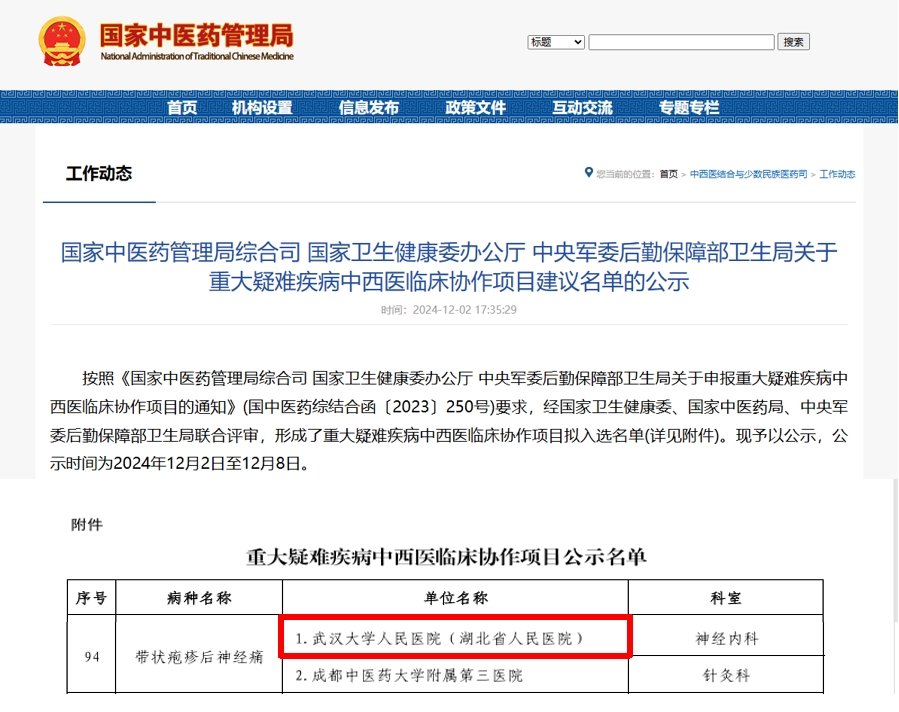
Task: Click the serial number 94 cell
Action: click(x=92, y=656)
